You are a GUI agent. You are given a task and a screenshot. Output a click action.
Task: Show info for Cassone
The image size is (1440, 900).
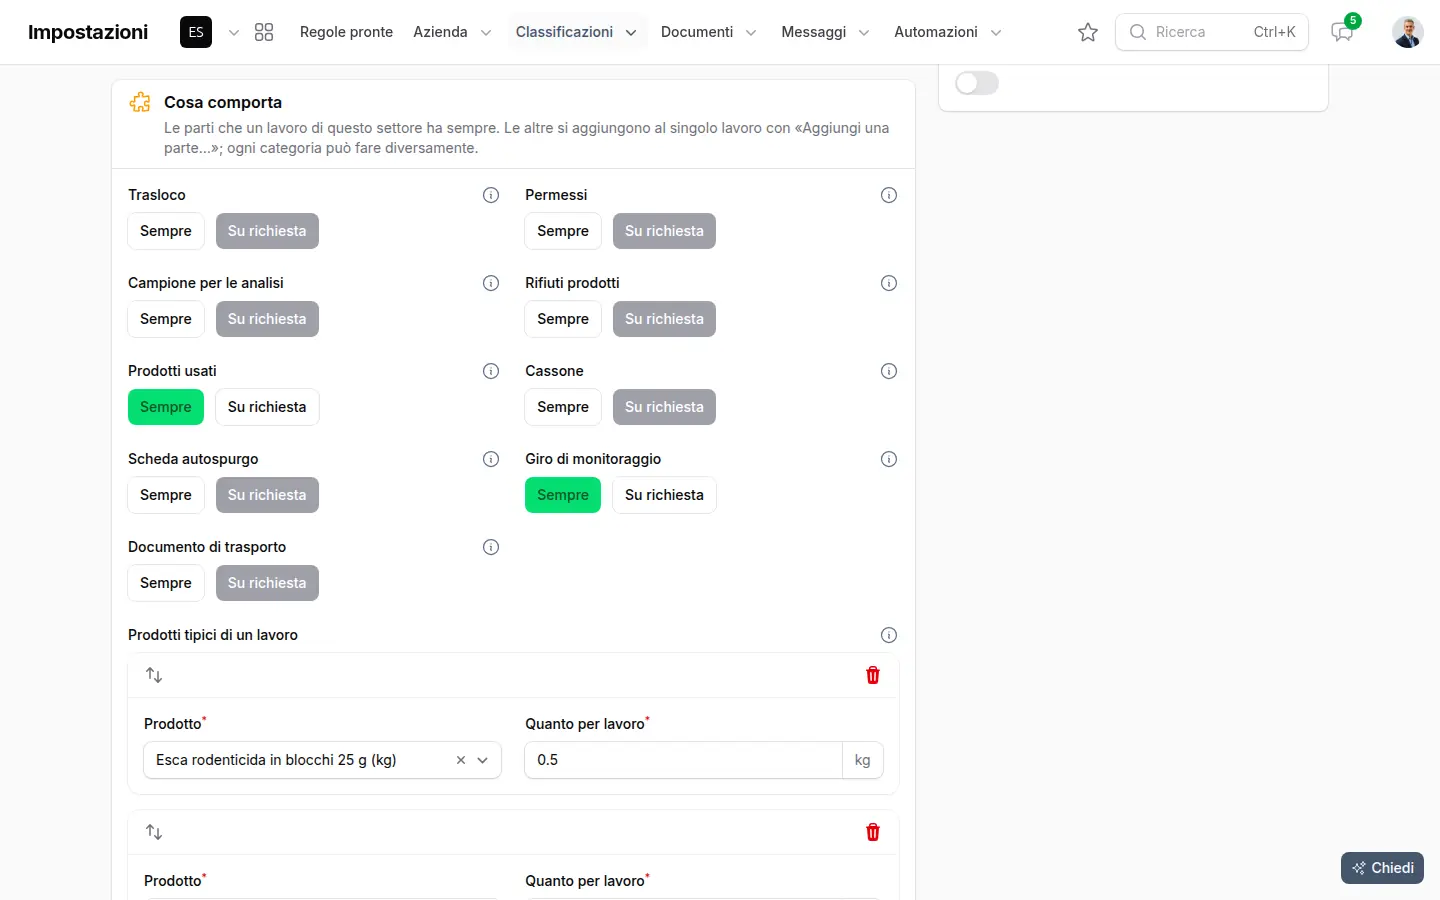pos(889,371)
